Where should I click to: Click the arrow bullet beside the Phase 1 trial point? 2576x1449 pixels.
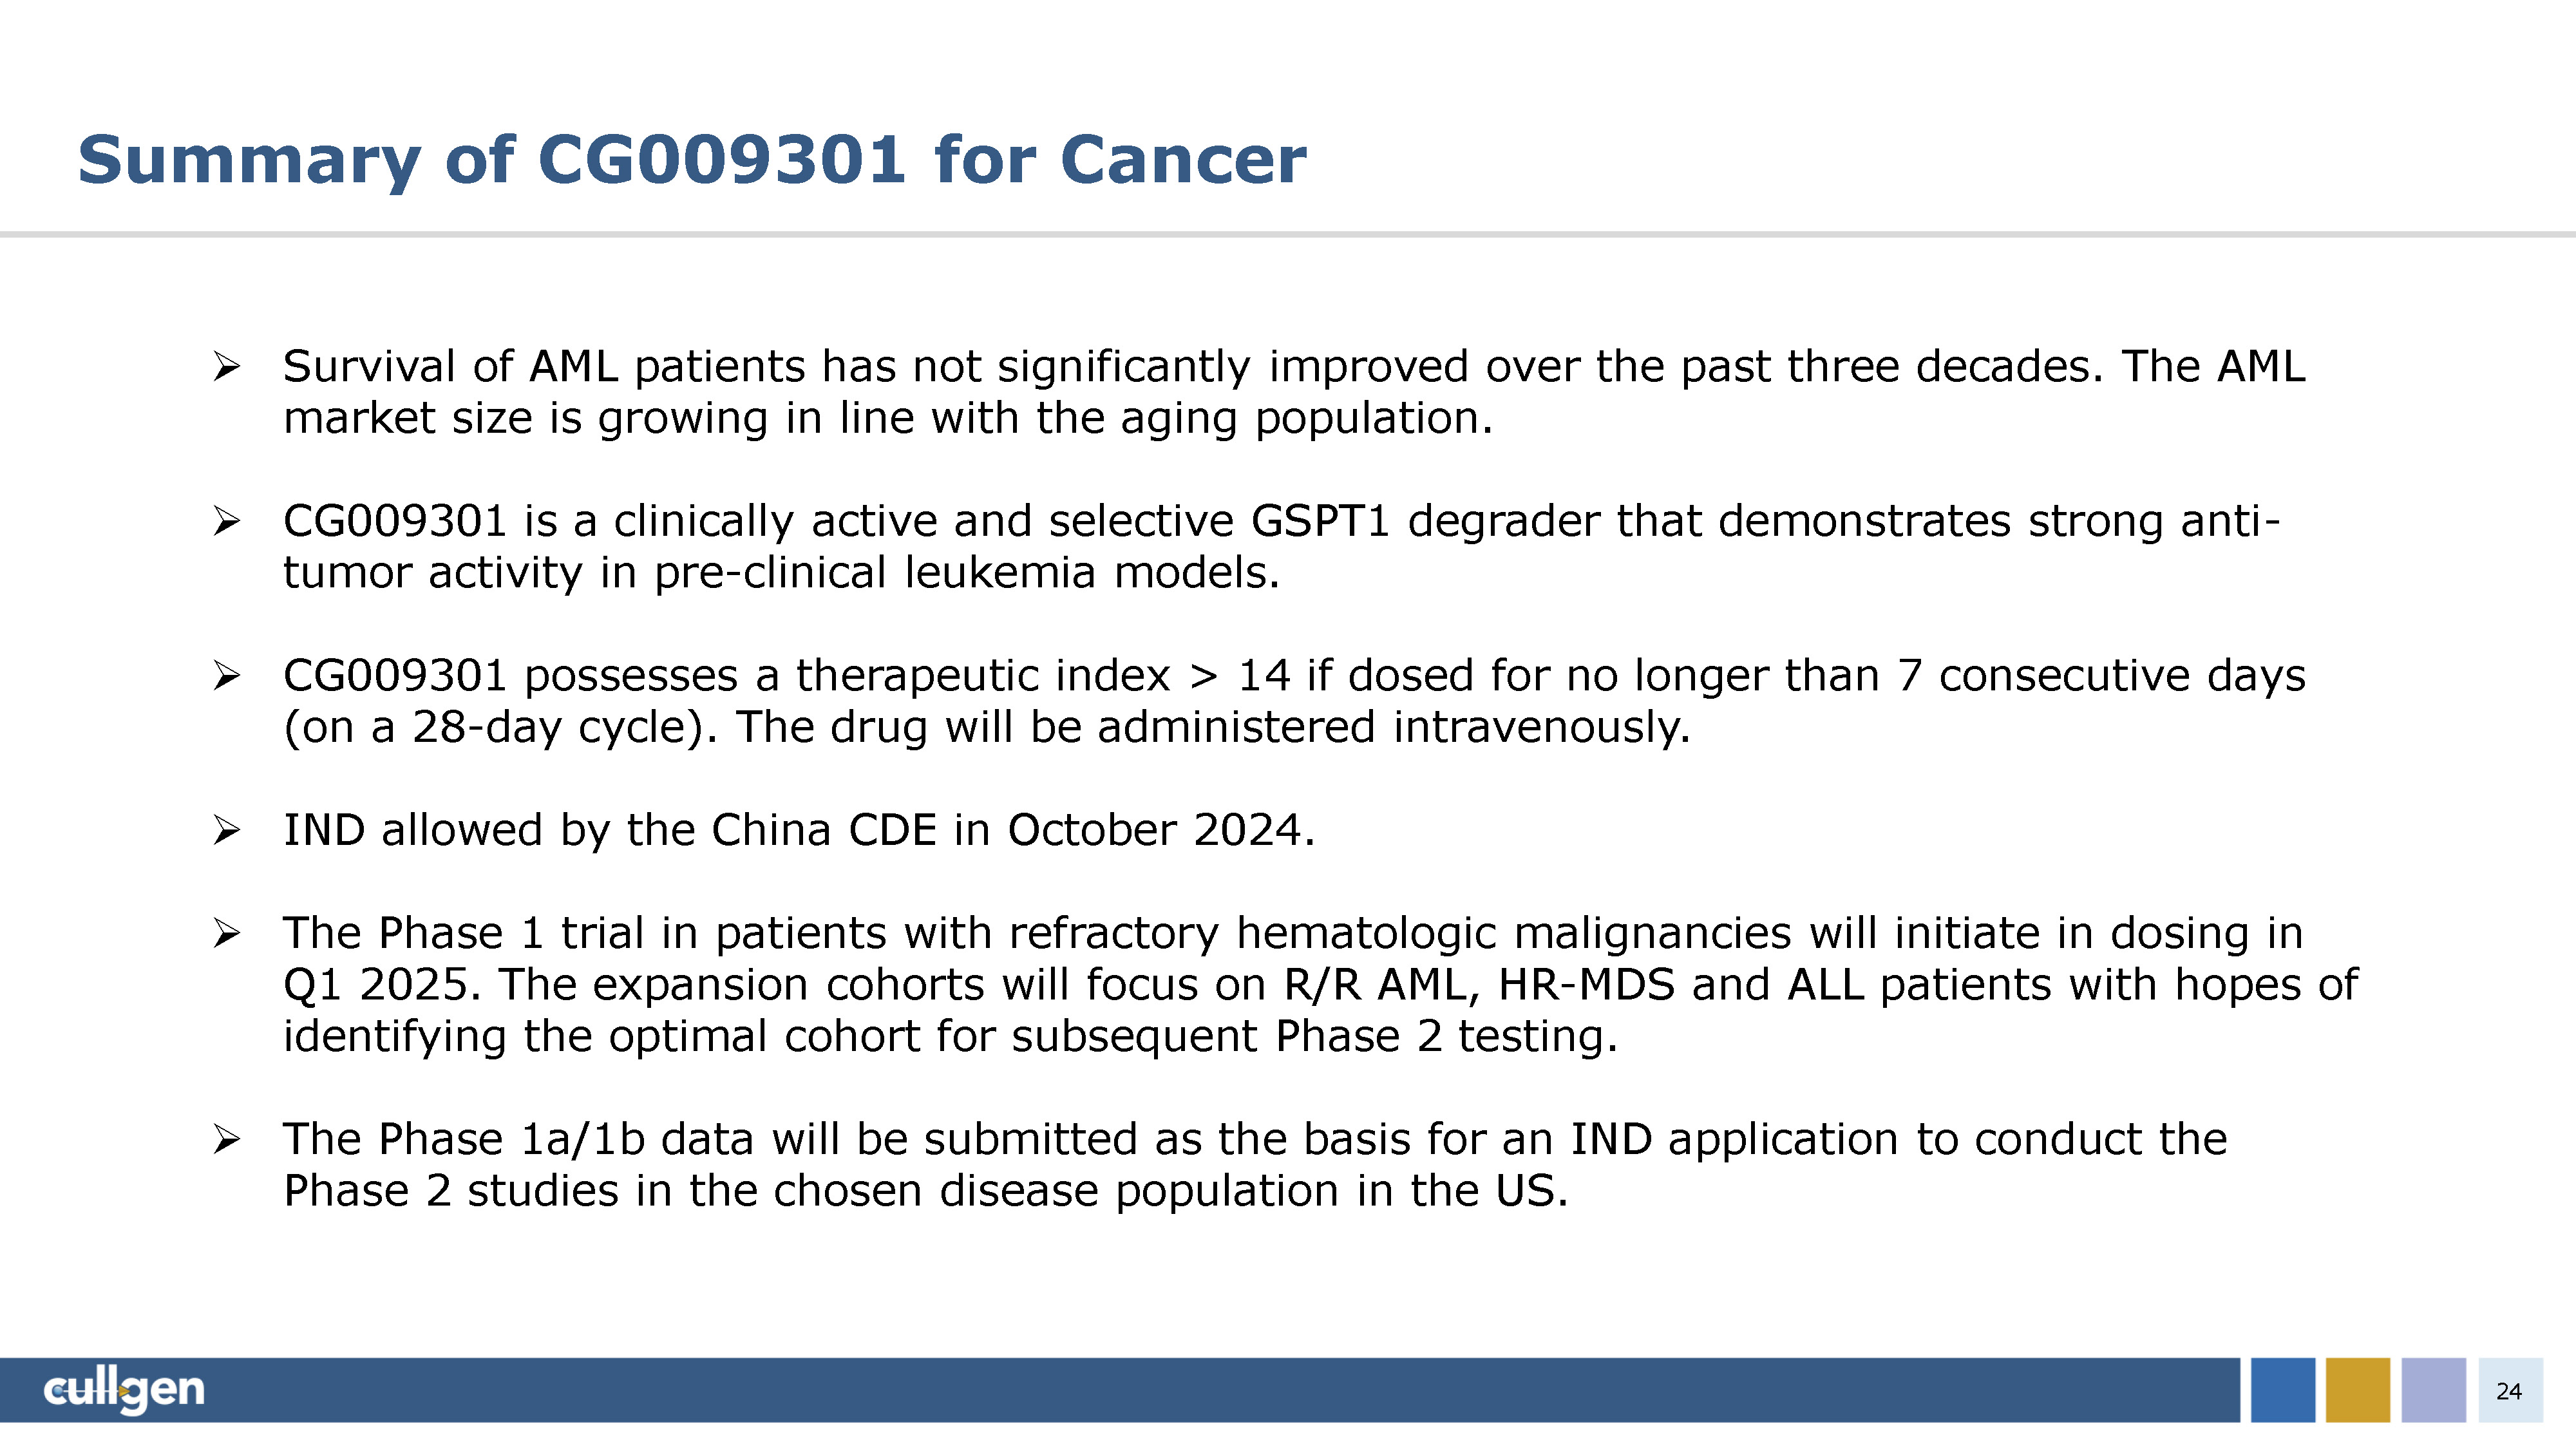(226, 934)
